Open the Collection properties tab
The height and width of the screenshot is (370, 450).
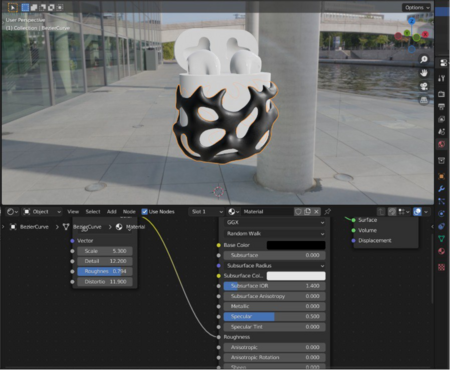pyautogui.click(x=442, y=161)
